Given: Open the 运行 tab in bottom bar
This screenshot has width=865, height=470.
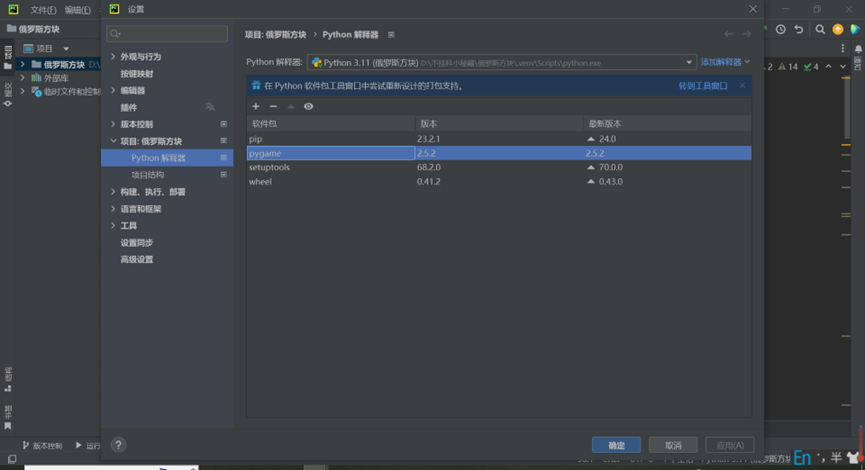Looking at the screenshot, I should click(x=88, y=446).
